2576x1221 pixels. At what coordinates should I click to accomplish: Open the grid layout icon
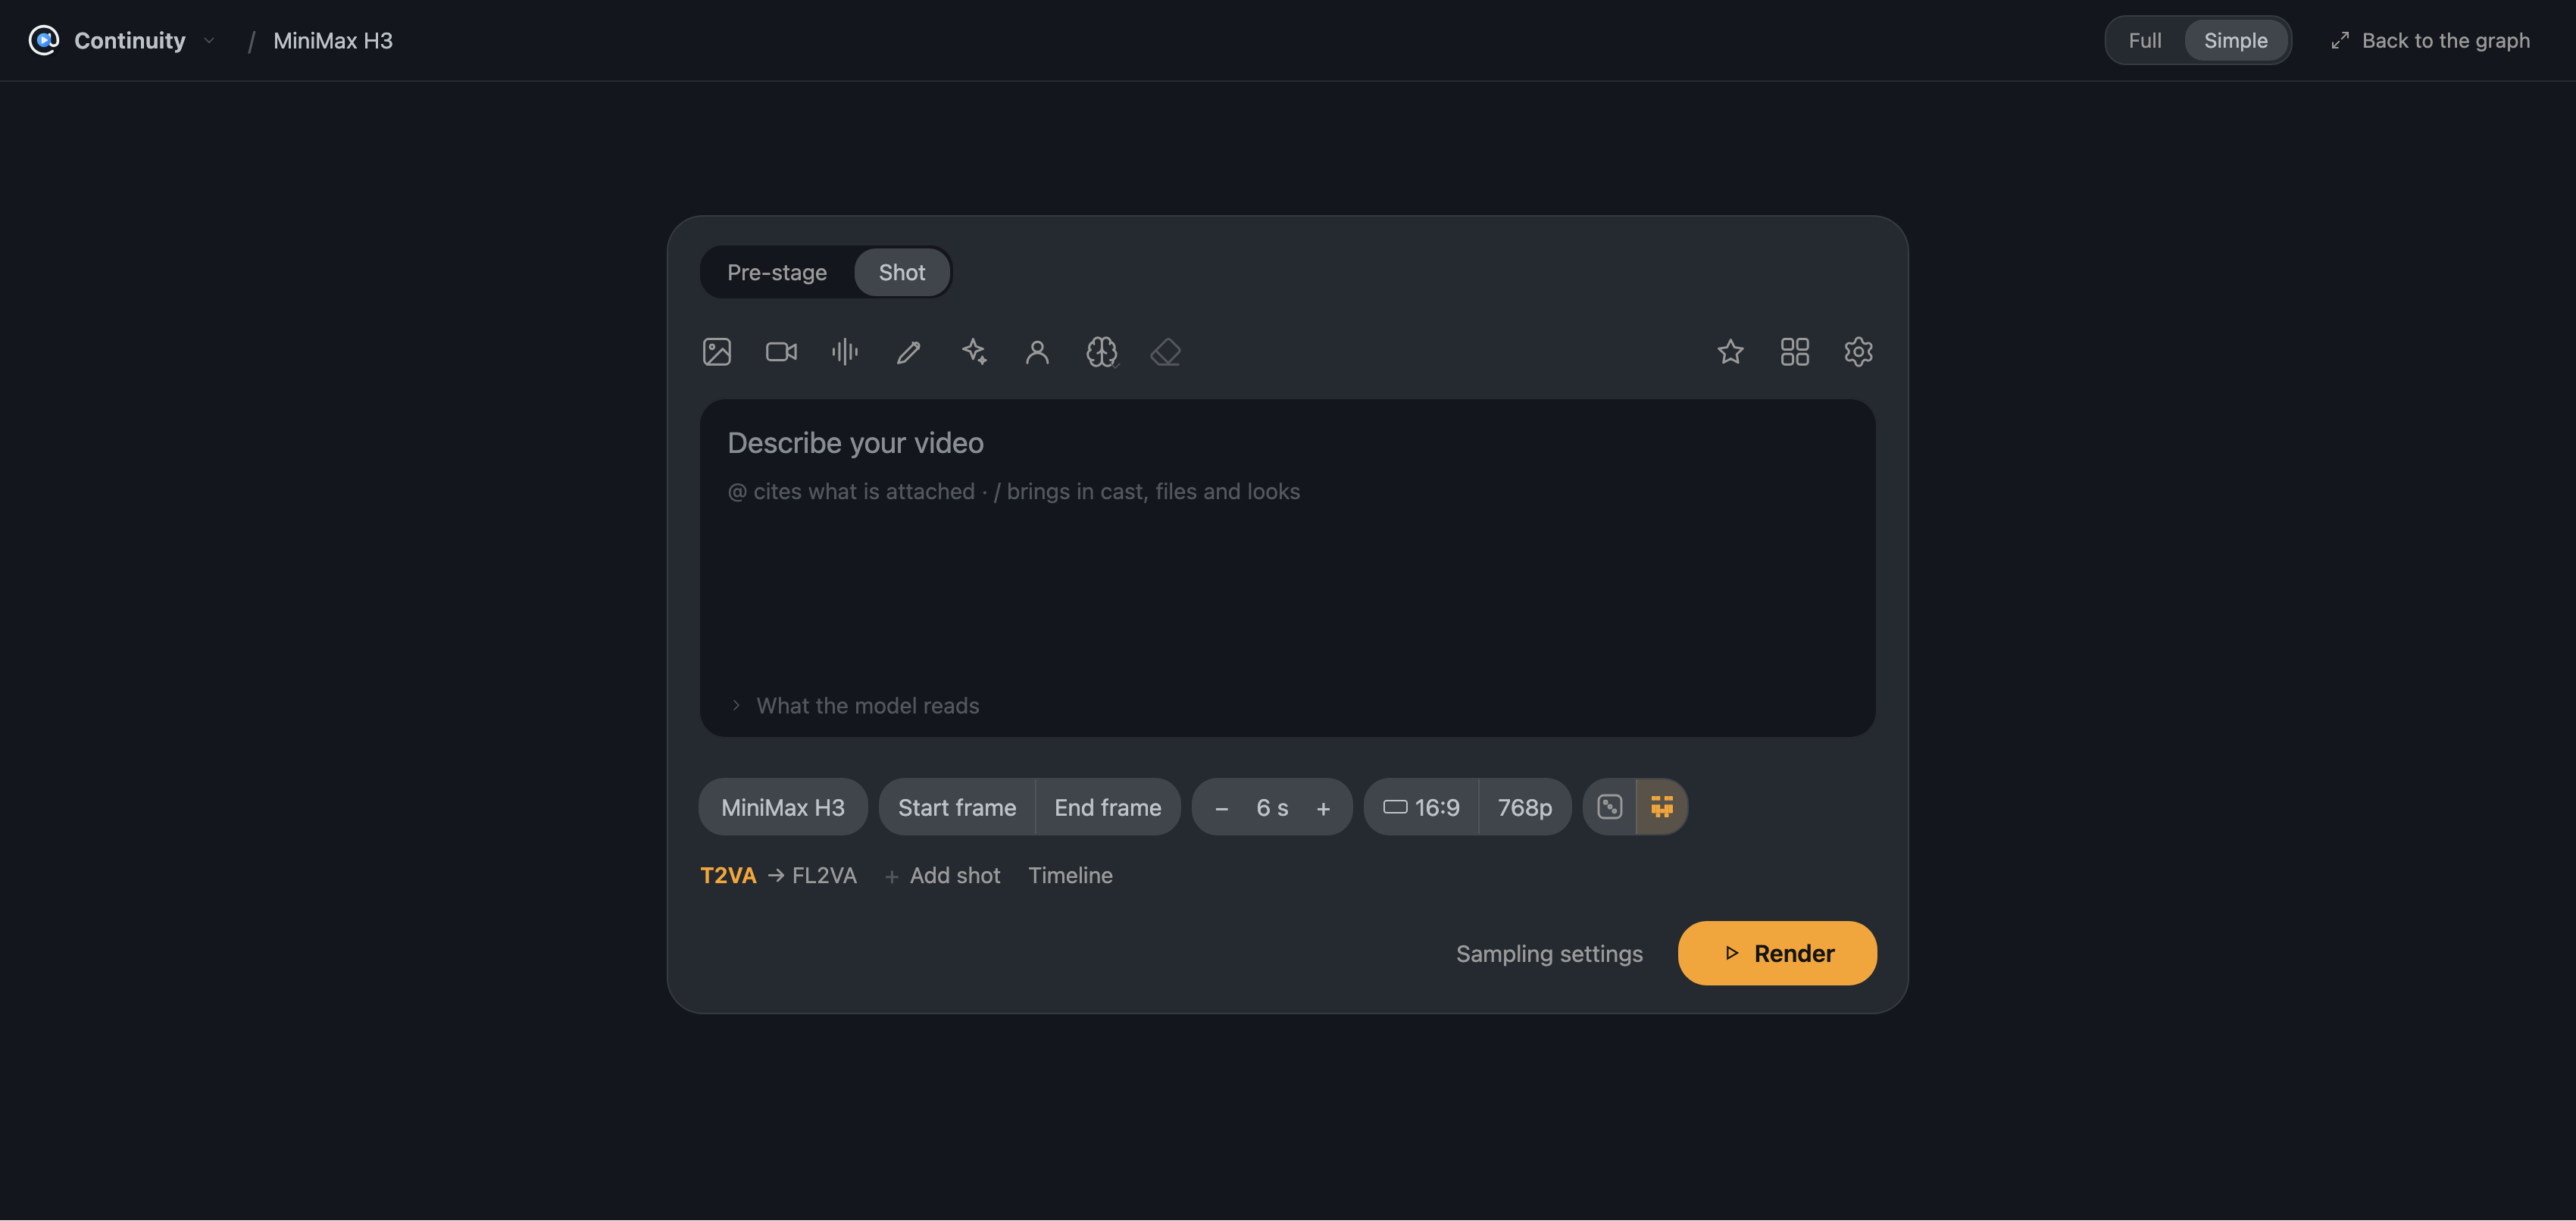[x=1795, y=352]
